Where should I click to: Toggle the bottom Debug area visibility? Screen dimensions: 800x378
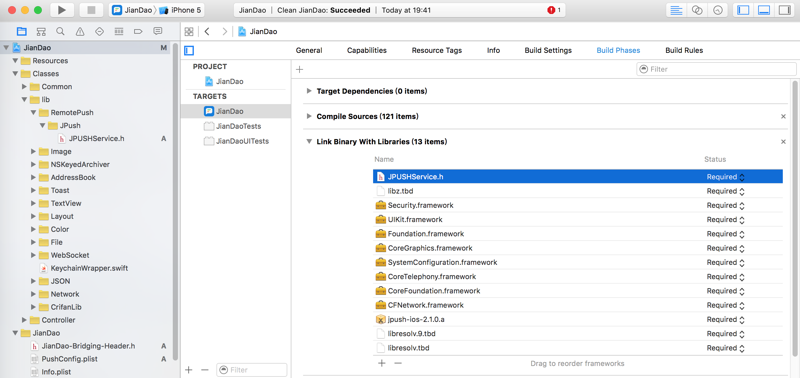click(764, 10)
